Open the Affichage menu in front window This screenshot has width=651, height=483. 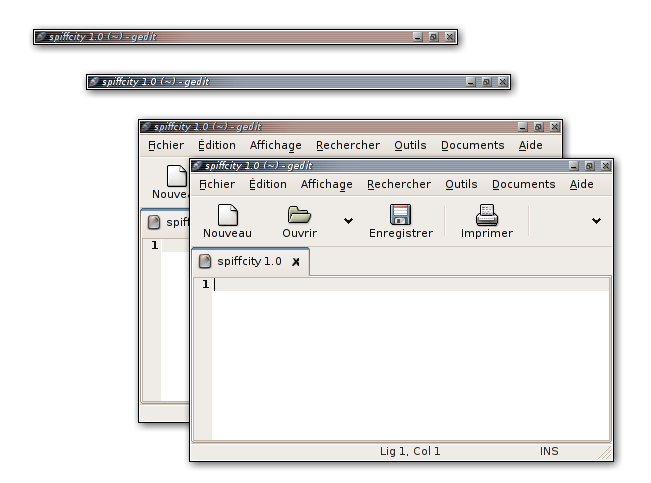point(326,184)
